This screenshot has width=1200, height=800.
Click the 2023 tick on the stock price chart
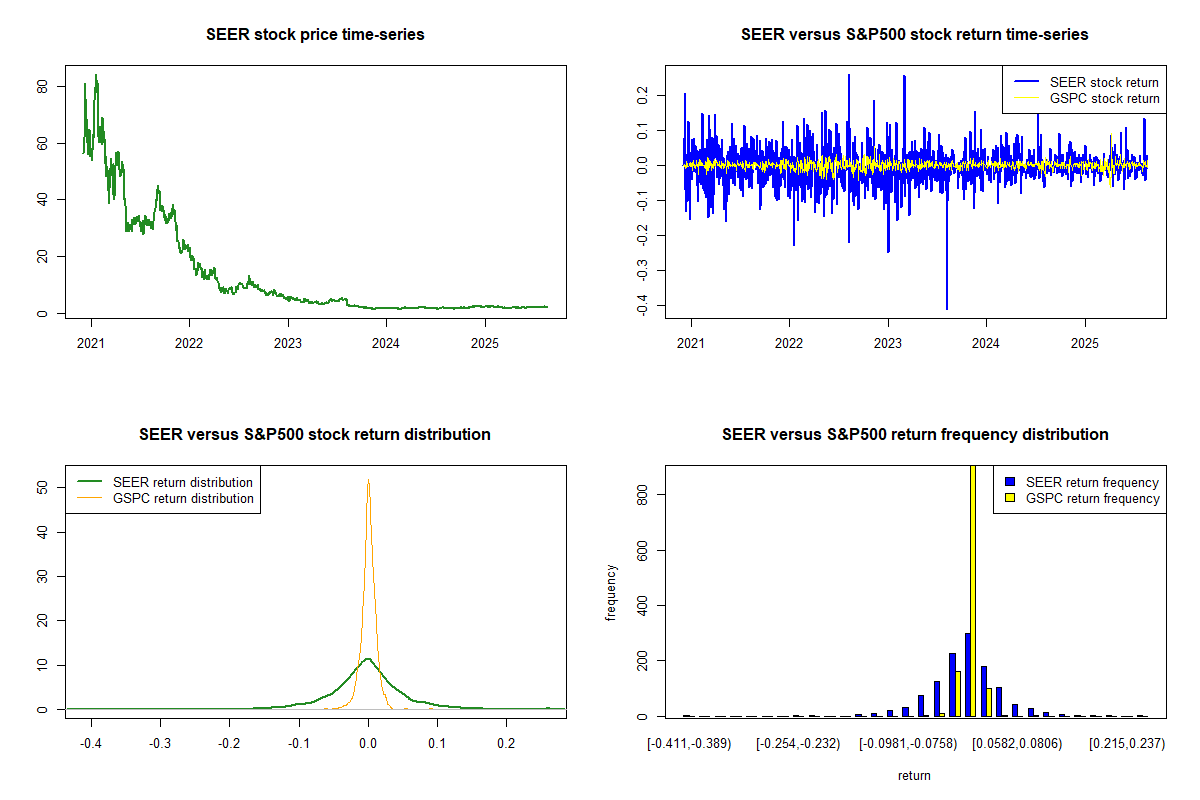288,338
